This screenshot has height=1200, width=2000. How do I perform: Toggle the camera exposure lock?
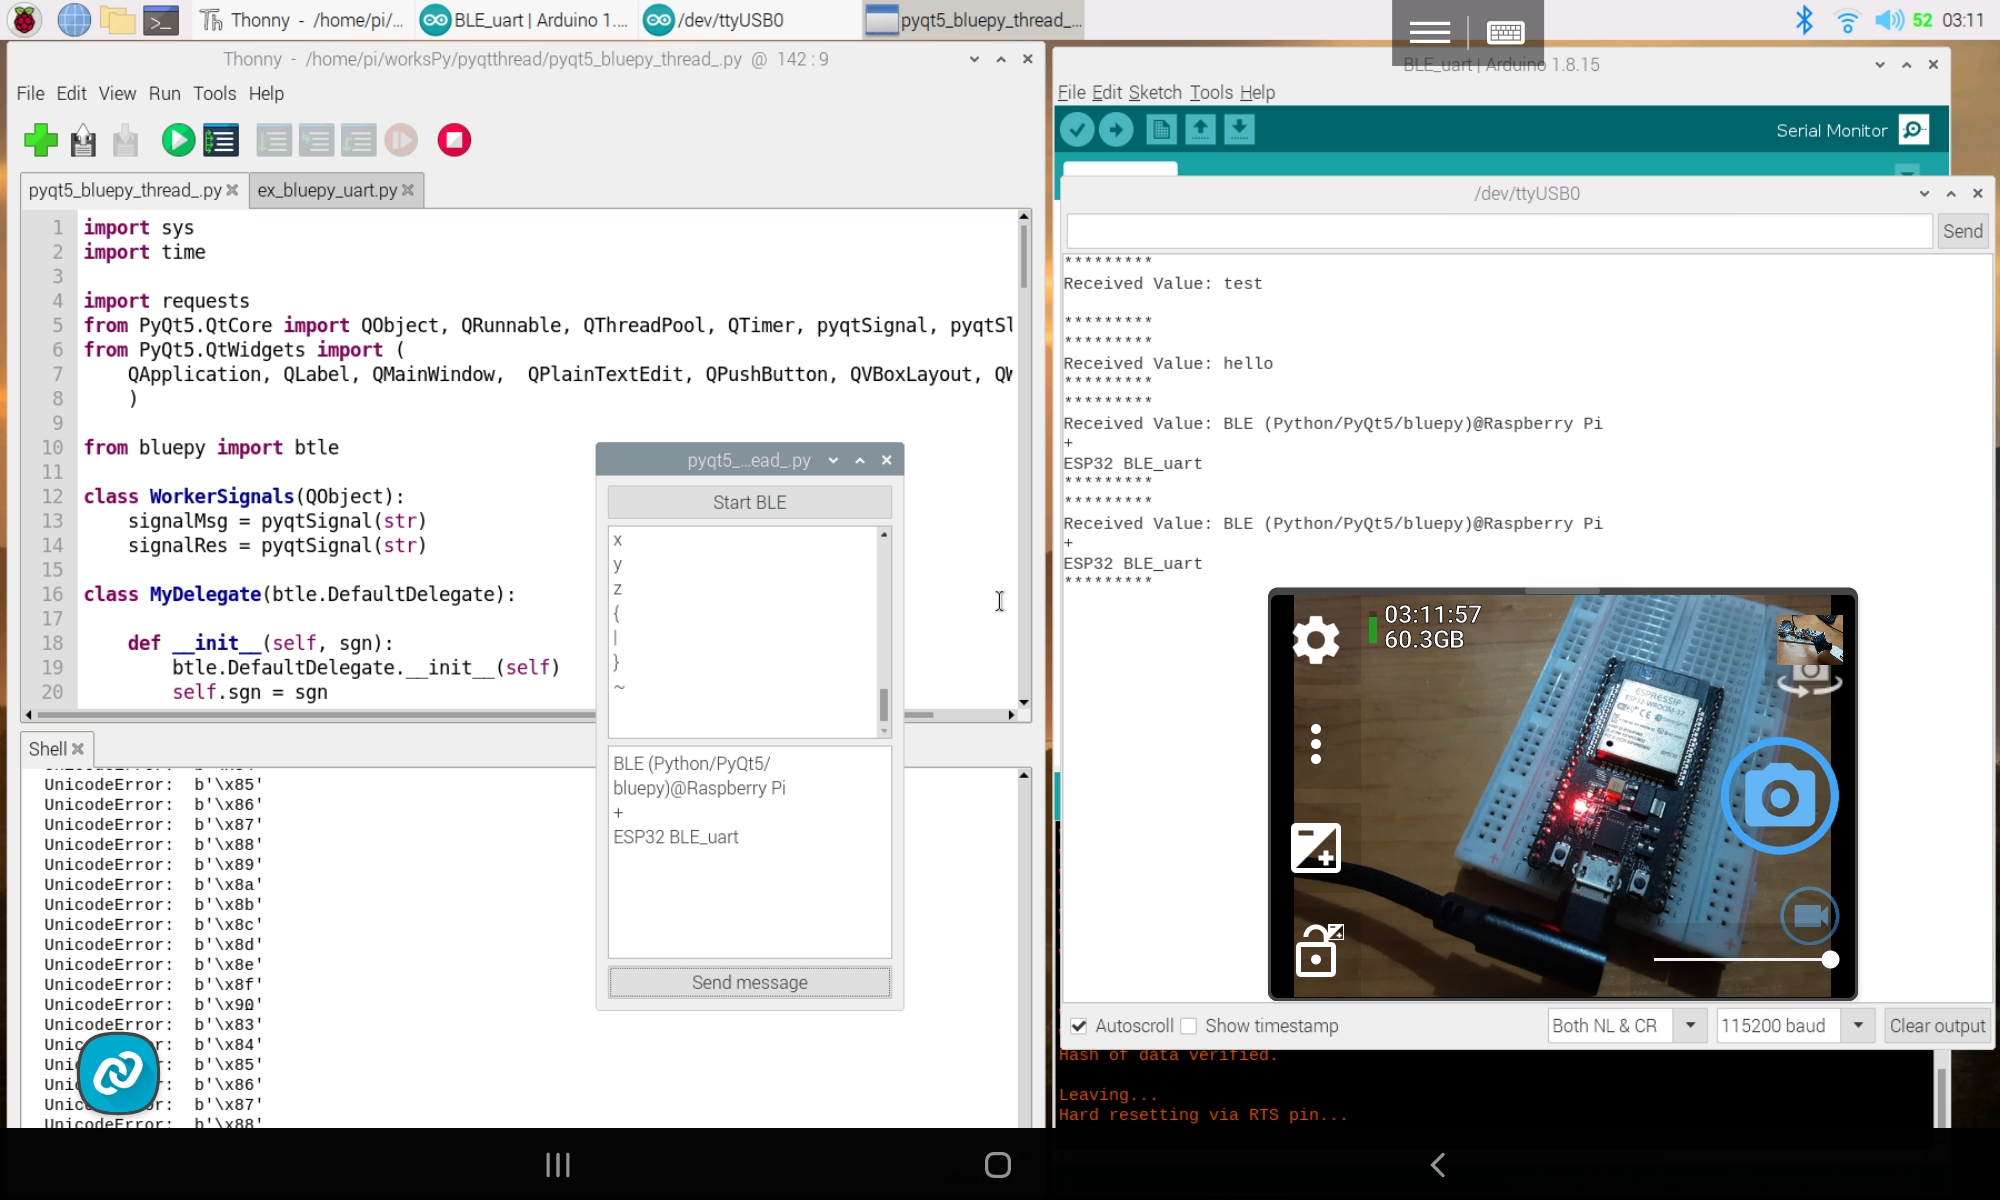tap(1317, 950)
